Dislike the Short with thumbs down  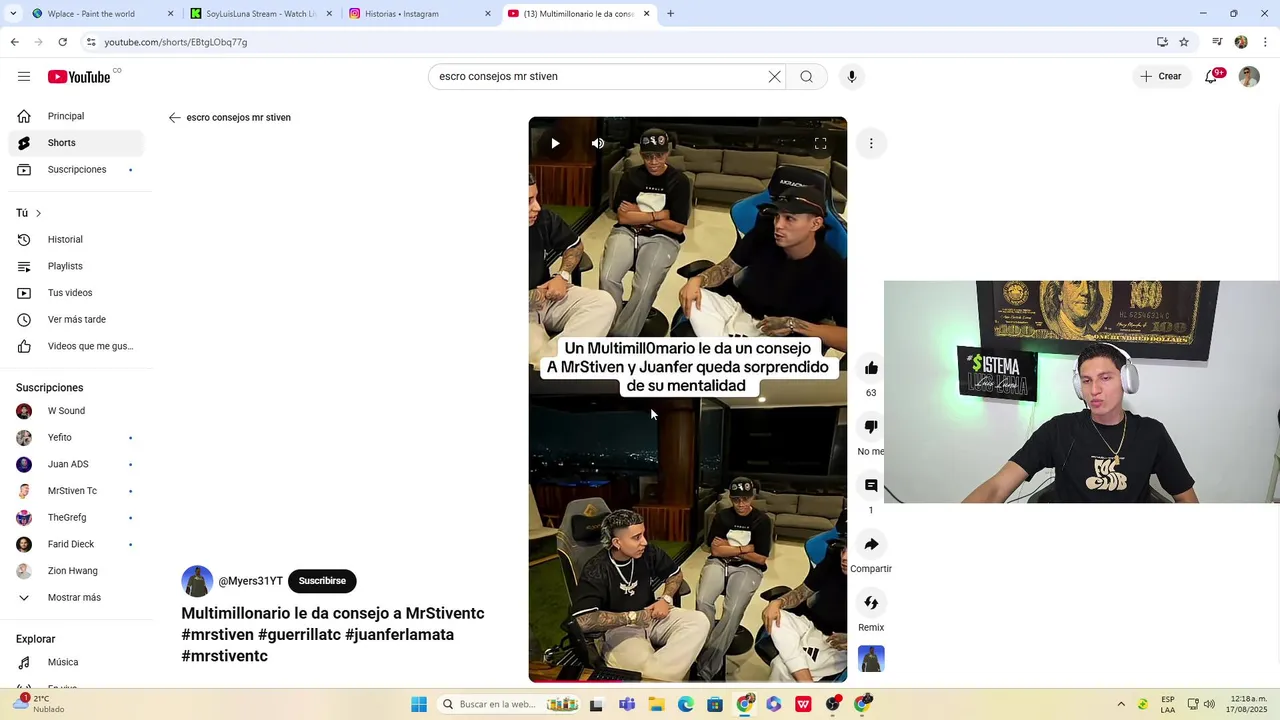(x=871, y=427)
